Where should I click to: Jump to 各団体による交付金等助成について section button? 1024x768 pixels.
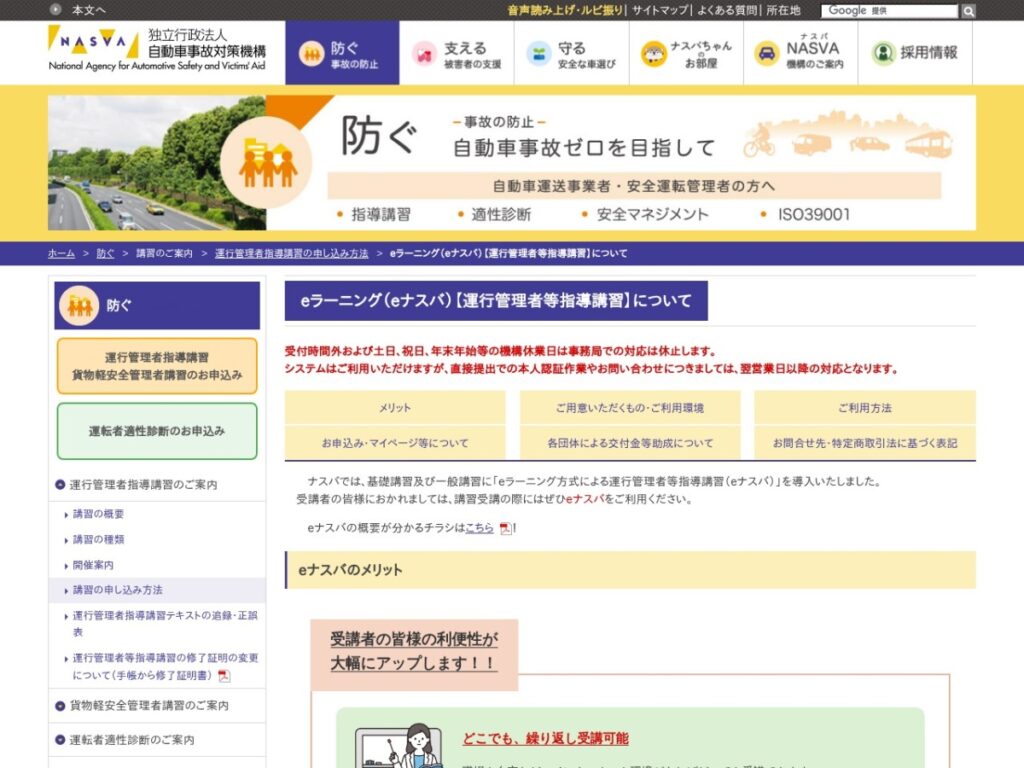click(630, 443)
